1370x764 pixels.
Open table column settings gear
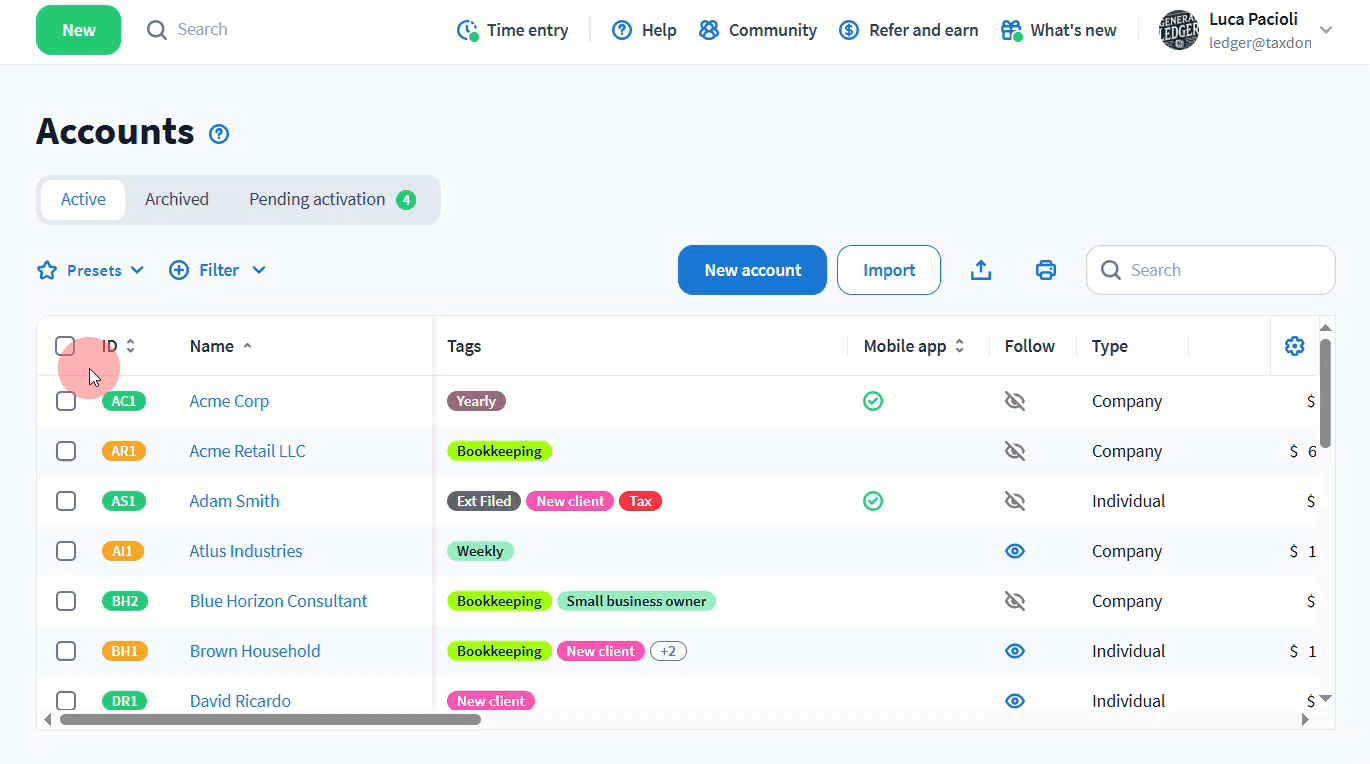pos(1294,346)
